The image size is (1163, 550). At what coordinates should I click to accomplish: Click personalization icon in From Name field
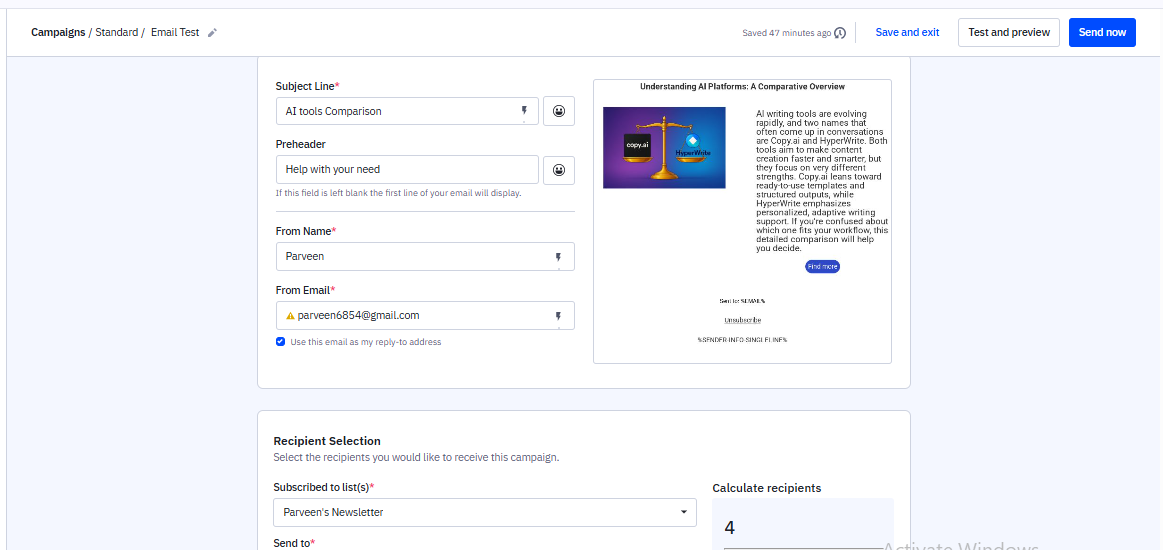point(559,257)
